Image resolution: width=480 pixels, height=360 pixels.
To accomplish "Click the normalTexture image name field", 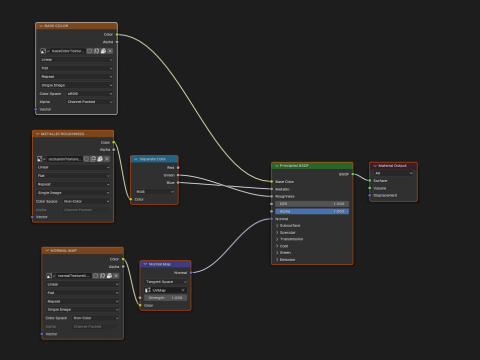I will click(x=74, y=276).
